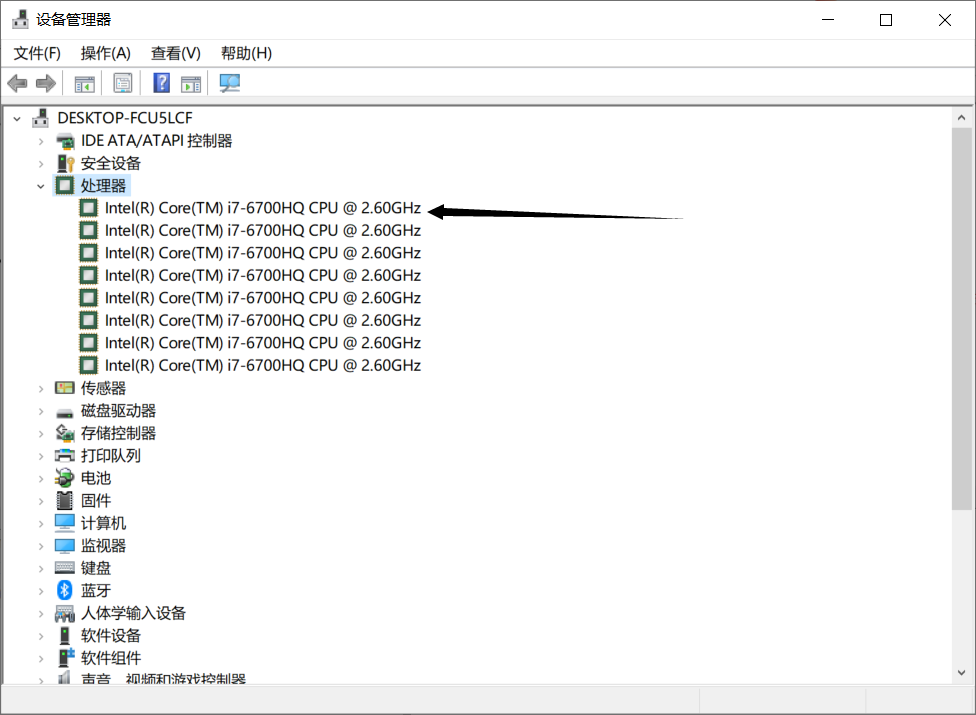Screen dimensions: 976x715
Task: Expand the 计算机 node
Action: pos(41,523)
